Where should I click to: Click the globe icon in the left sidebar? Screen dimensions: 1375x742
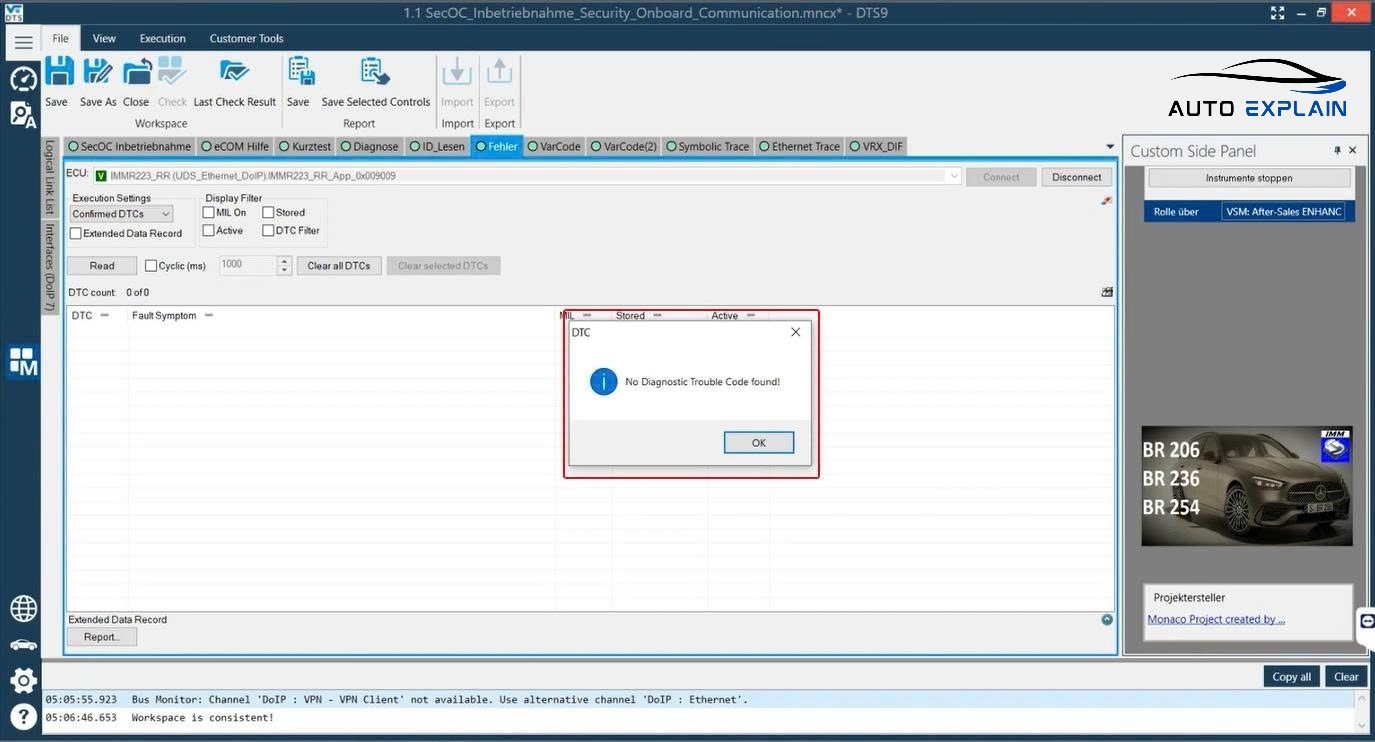click(x=23, y=608)
